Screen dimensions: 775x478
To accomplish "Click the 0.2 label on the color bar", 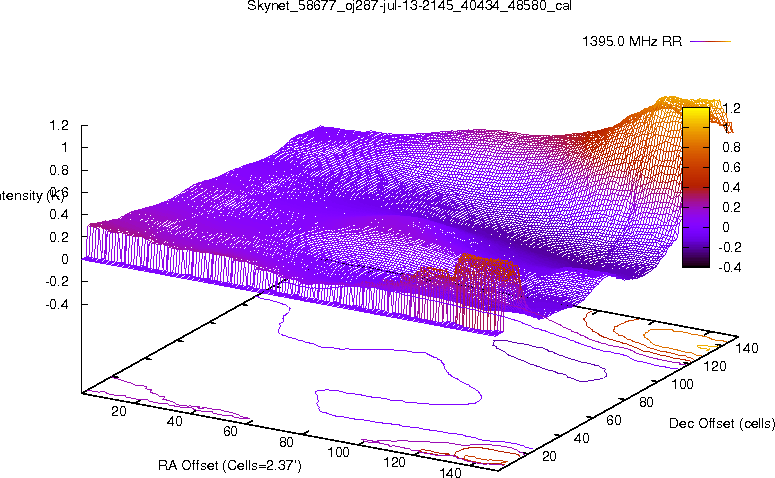I will pos(732,208).
